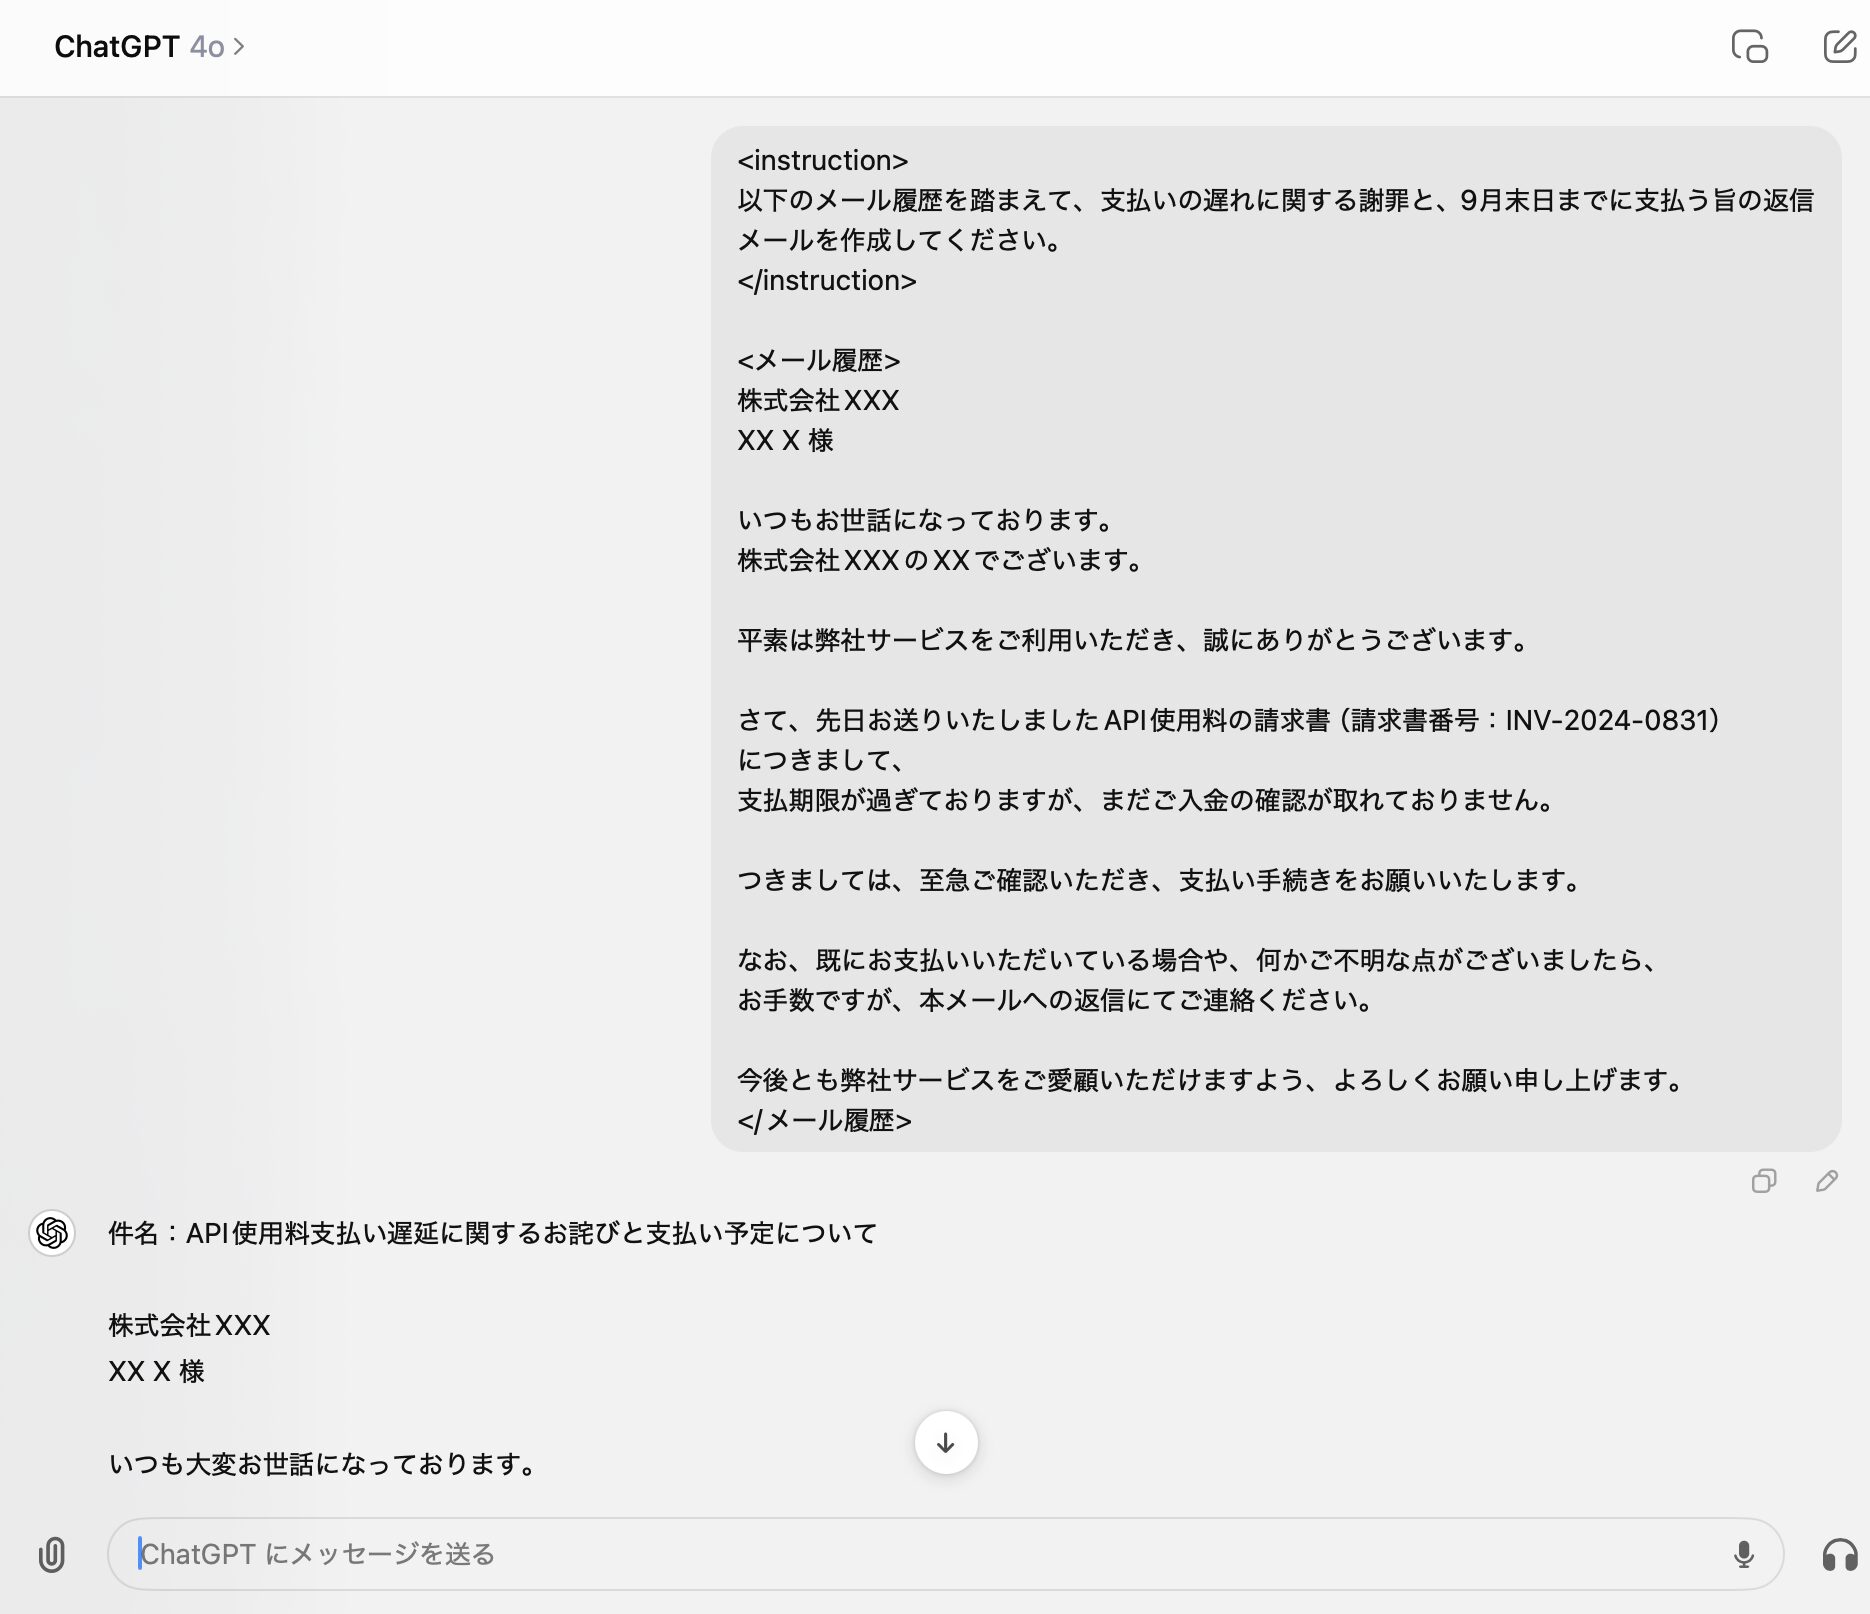Image resolution: width=1870 pixels, height=1614 pixels.
Task: Click the closing </メール履歴> tag text
Action: click(x=824, y=1120)
